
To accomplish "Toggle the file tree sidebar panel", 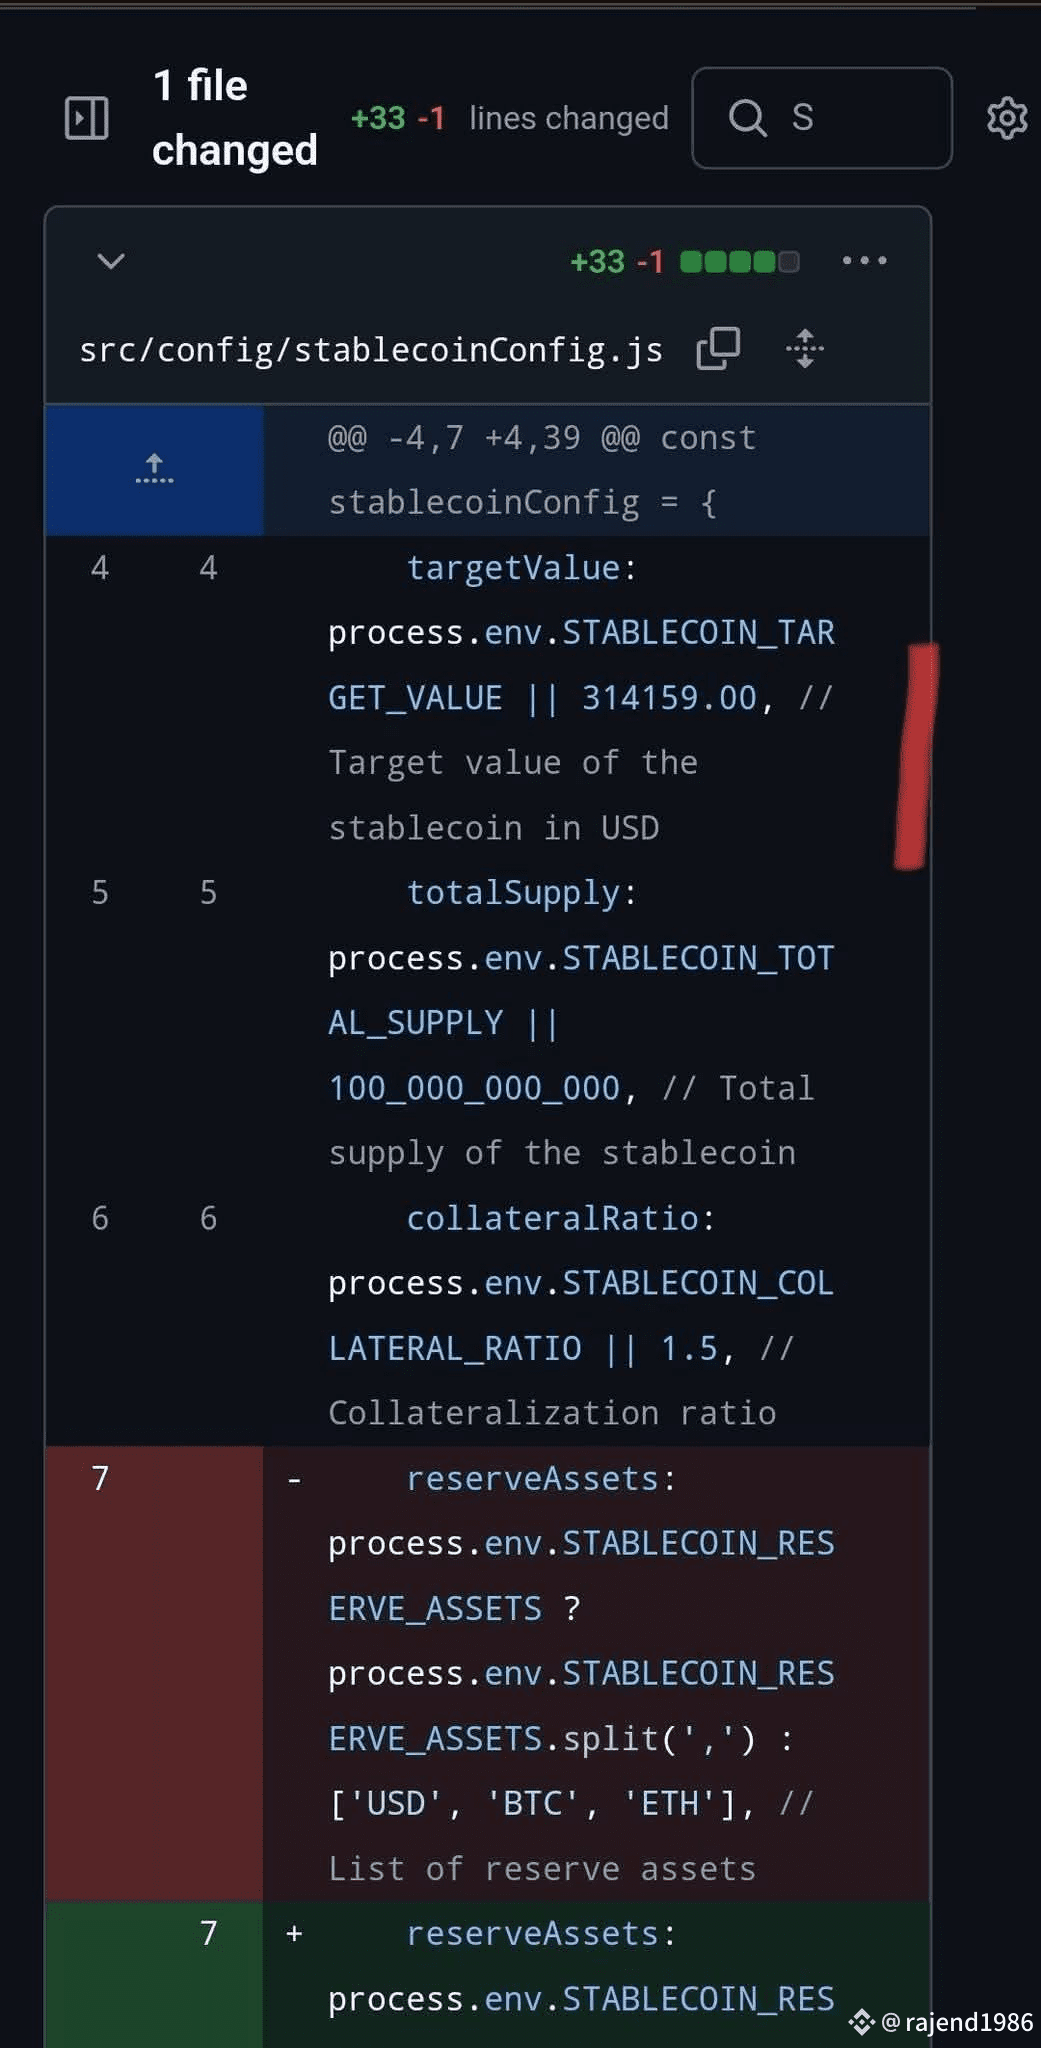I will tap(87, 118).
